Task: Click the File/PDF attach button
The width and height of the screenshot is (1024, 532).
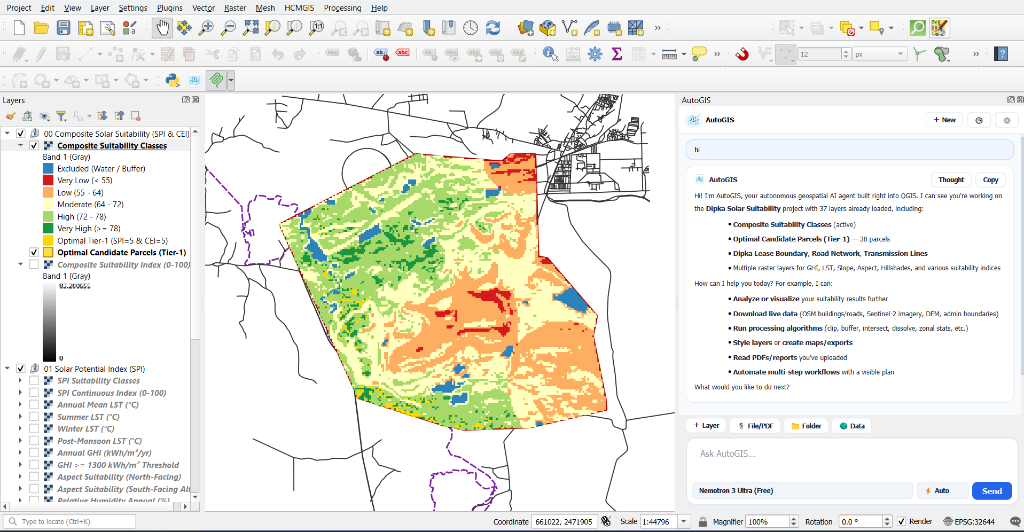Action: [754, 426]
